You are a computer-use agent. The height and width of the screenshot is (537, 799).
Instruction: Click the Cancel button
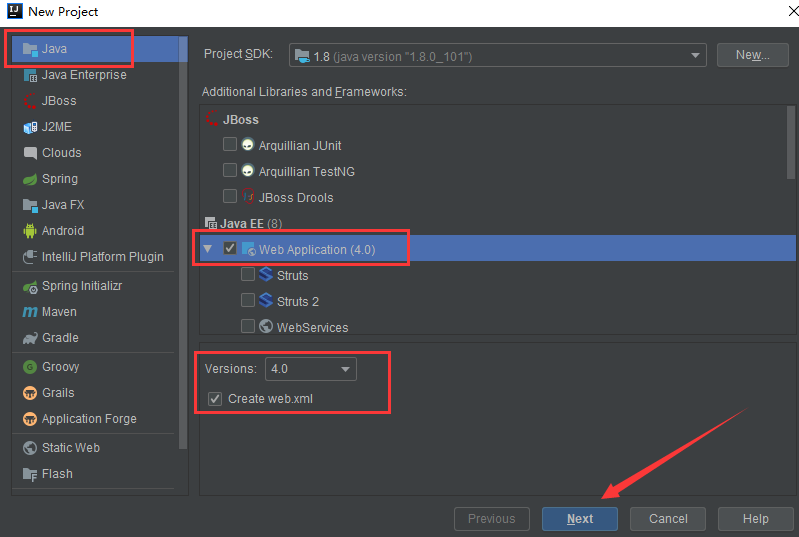pyautogui.click(x=668, y=519)
